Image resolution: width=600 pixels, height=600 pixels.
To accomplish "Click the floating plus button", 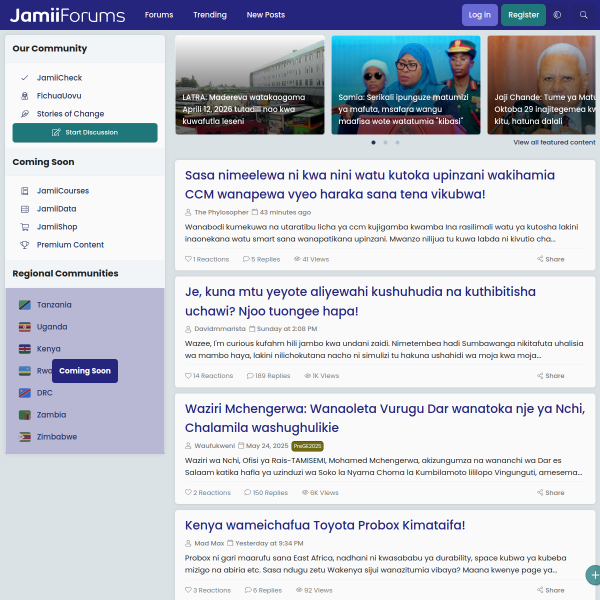I will [x=594, y=575].
